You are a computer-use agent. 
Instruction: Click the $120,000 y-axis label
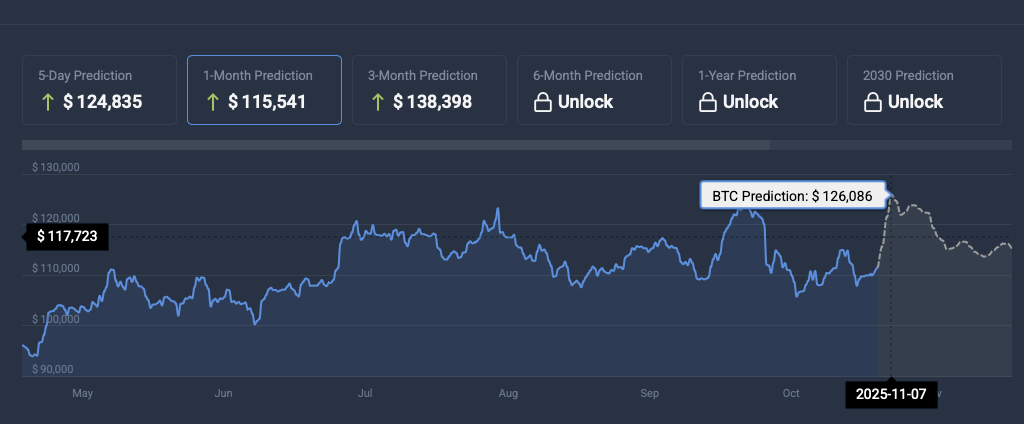pyautogui.click(x=56, y=218)
